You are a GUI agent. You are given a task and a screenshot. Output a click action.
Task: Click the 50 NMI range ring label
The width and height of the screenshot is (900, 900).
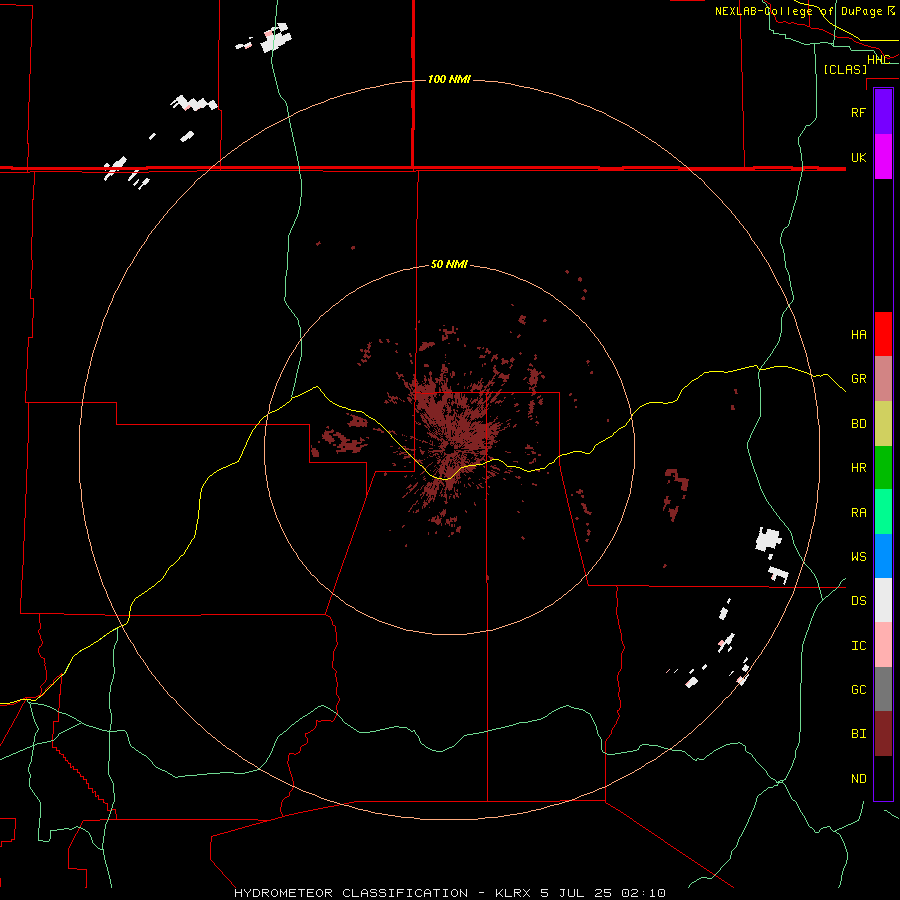[449, 264]
